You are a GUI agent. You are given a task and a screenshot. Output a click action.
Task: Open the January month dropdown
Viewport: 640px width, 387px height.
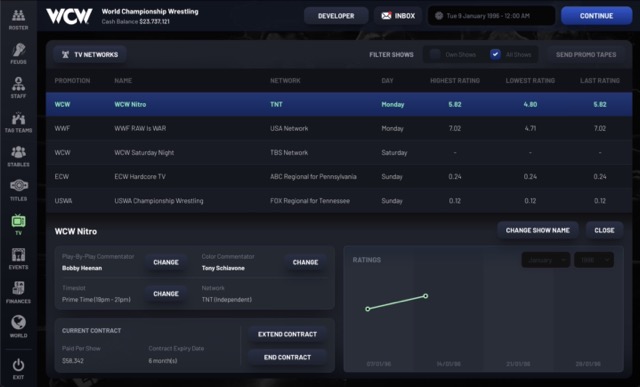click(x=546, y=260)
